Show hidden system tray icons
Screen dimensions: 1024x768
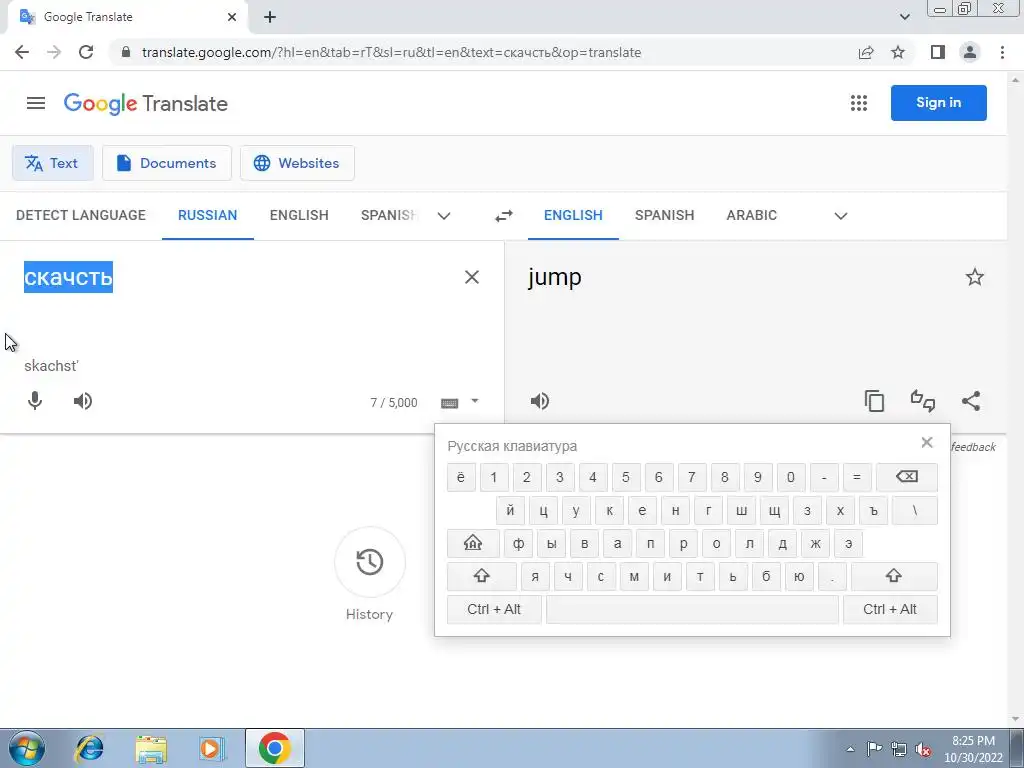click(x=850, y=749)
